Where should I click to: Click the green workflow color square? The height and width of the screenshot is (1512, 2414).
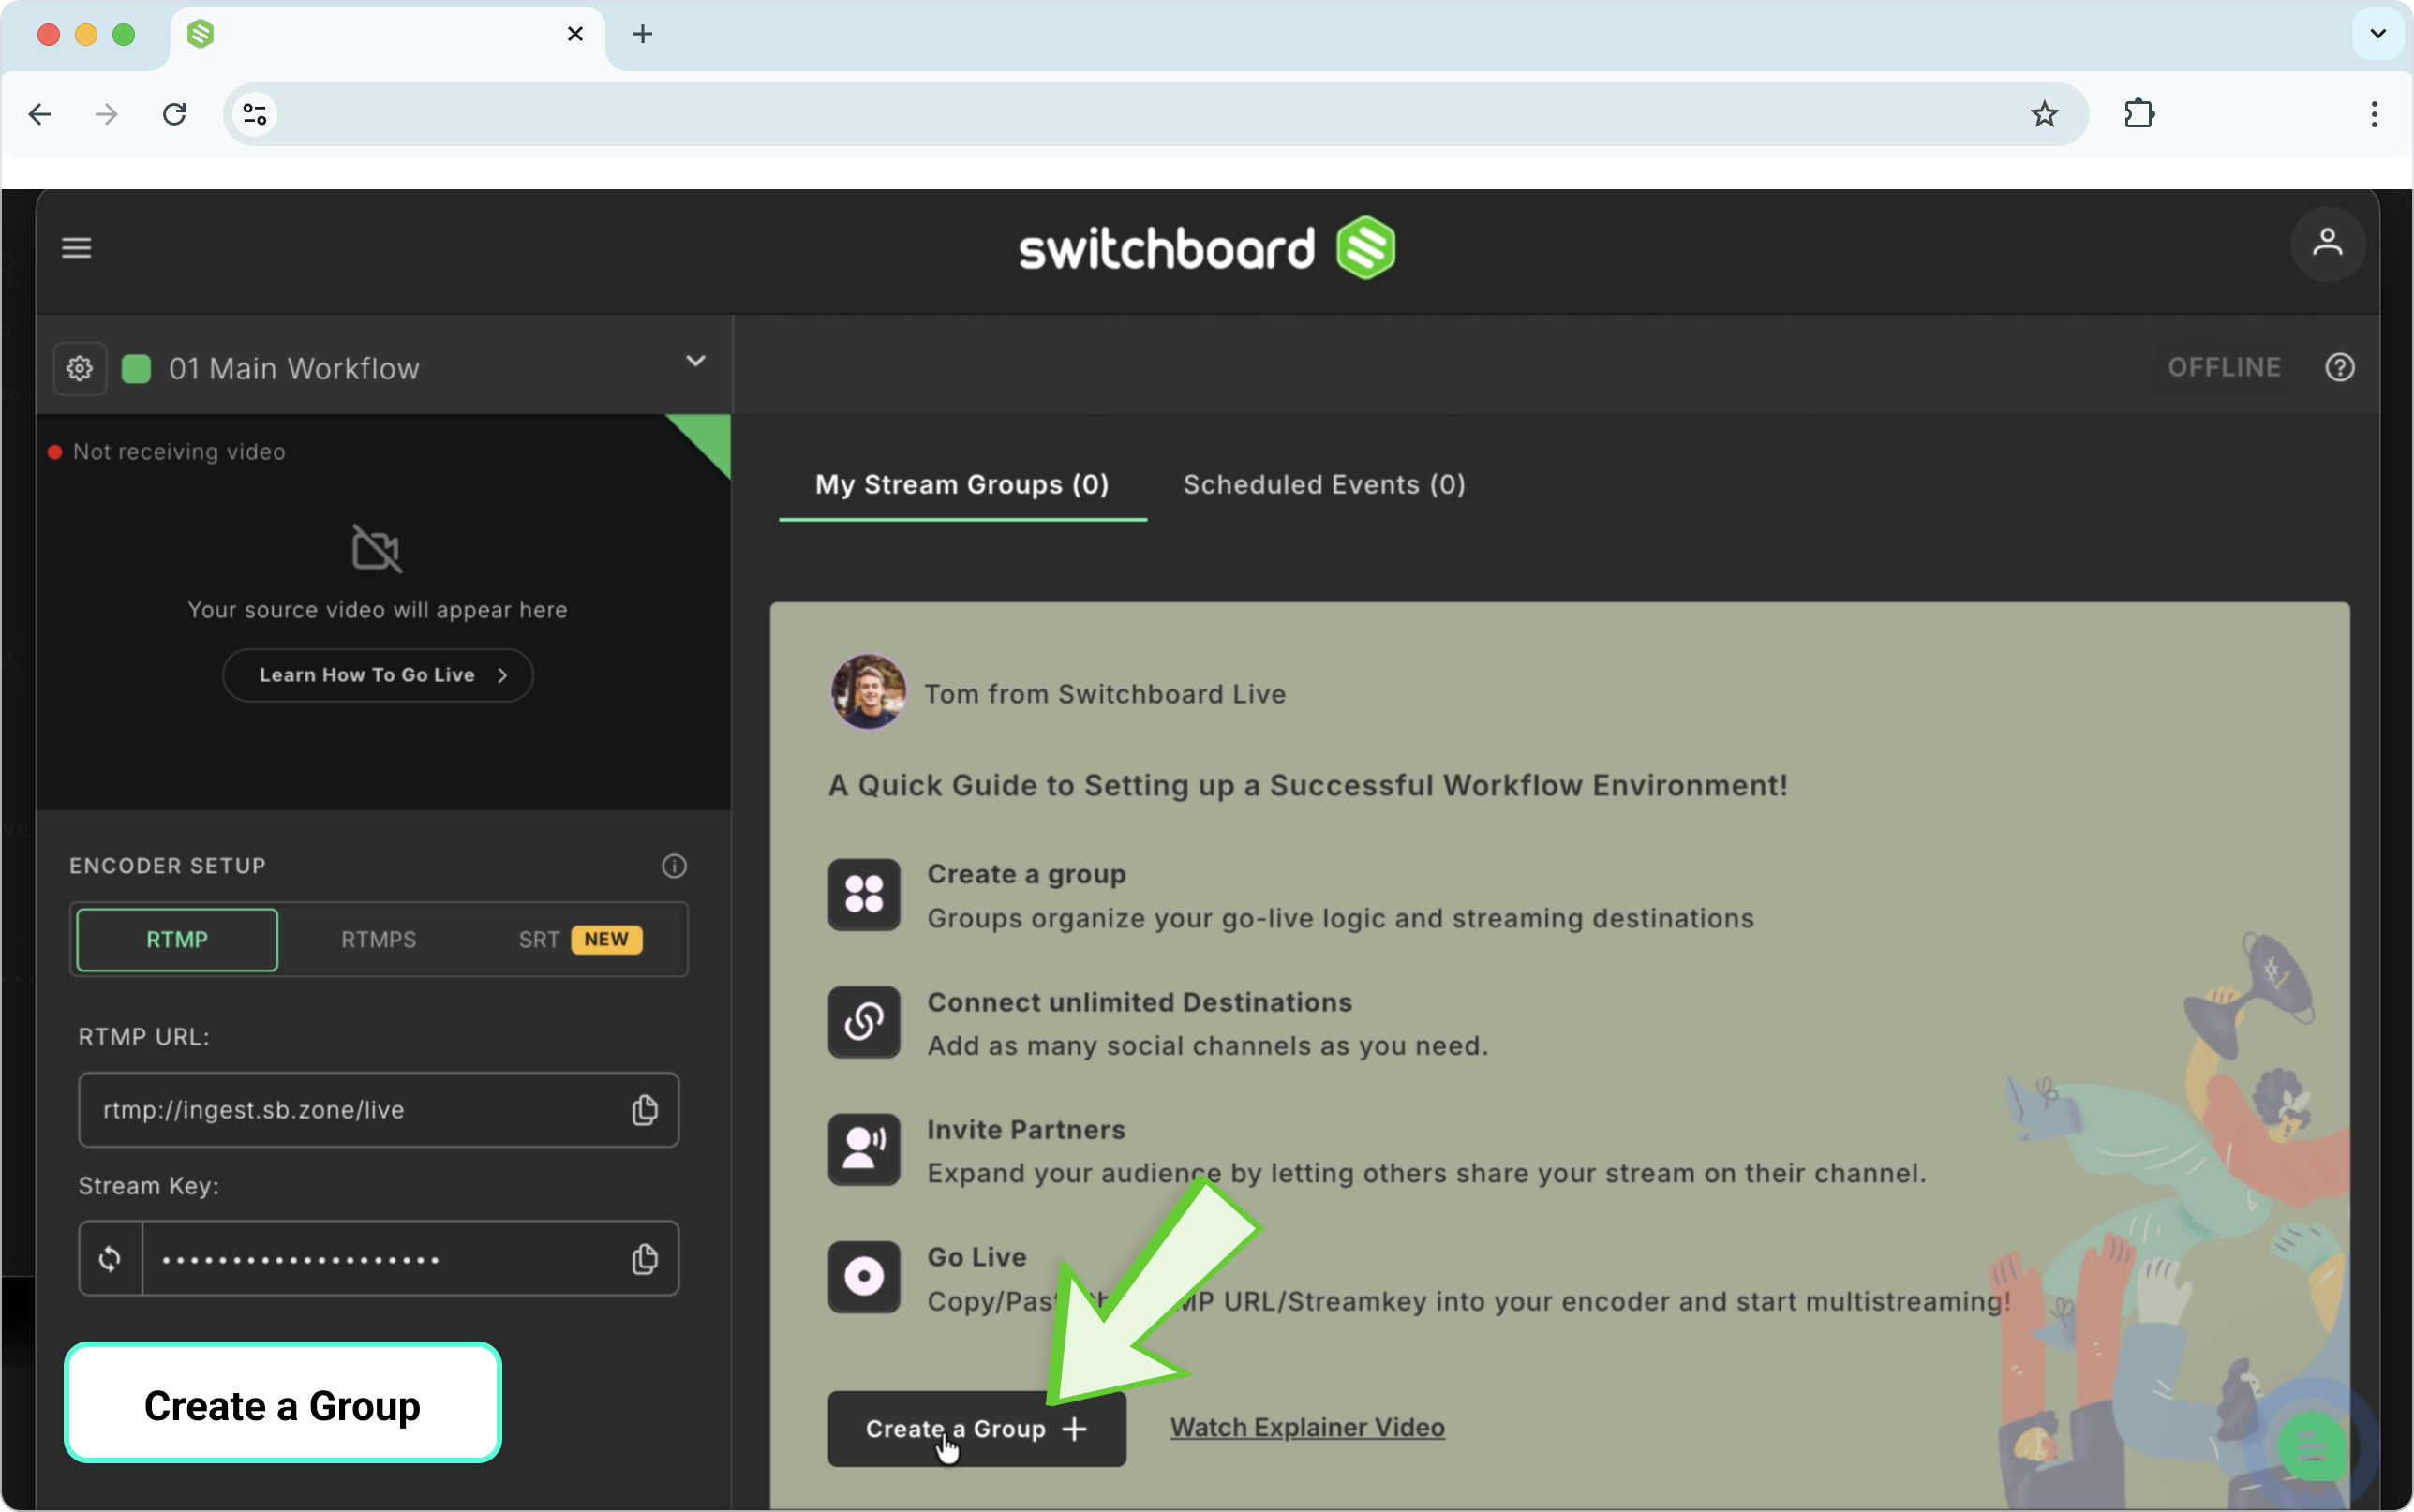(136, 369)
